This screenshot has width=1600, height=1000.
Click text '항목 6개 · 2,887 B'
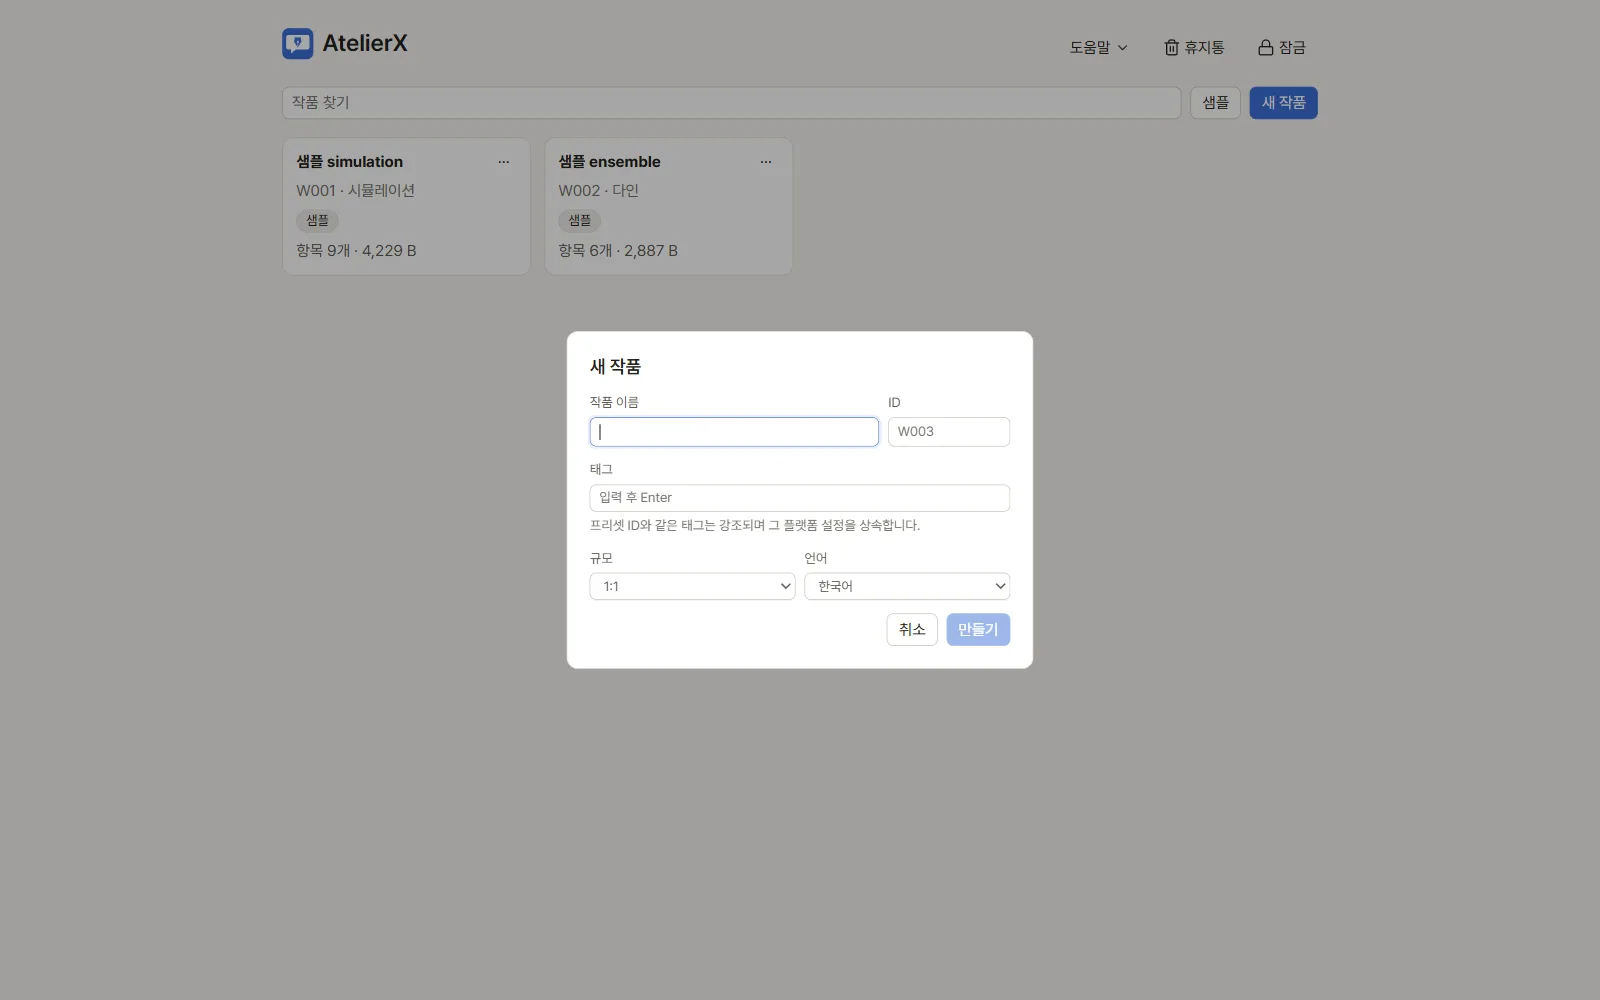pyautogui.click(x=618, y=251)
